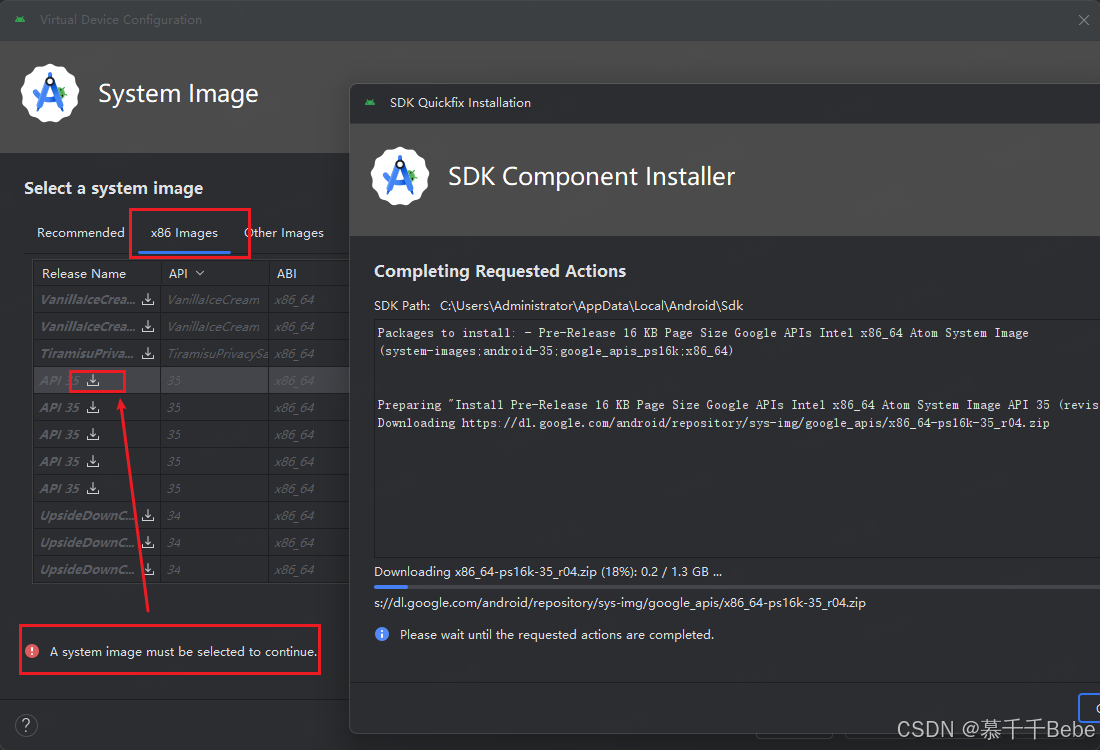
Task: Click 'Please wait until the requested actions' text
Action: pos(557,635)
